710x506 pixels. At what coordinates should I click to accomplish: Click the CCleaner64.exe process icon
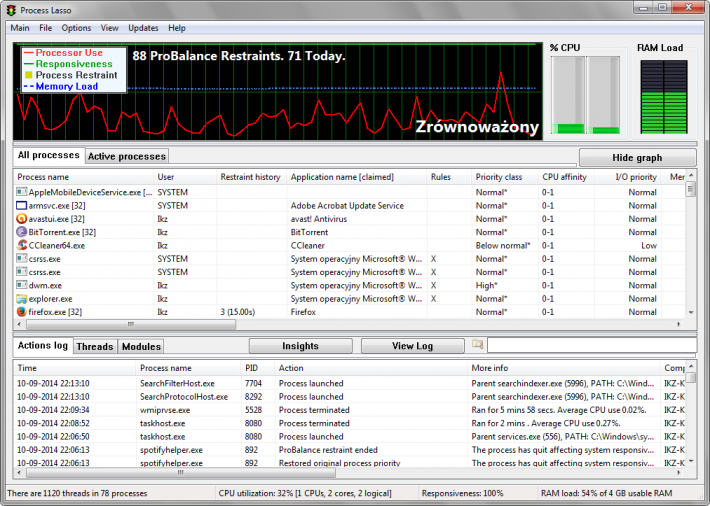21,246
